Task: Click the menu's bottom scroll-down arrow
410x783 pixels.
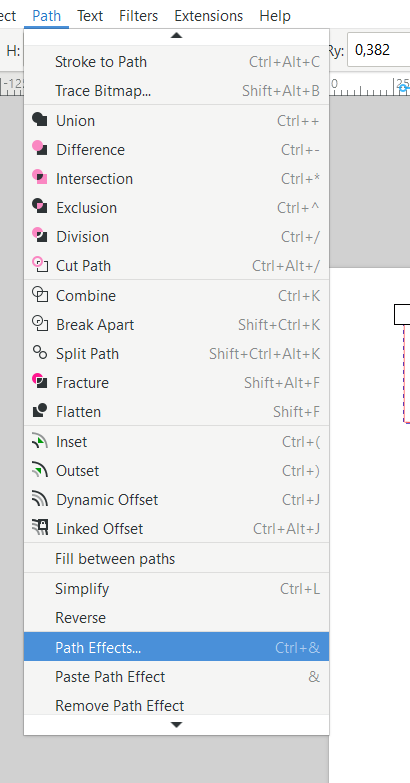Action: point(176,725)
